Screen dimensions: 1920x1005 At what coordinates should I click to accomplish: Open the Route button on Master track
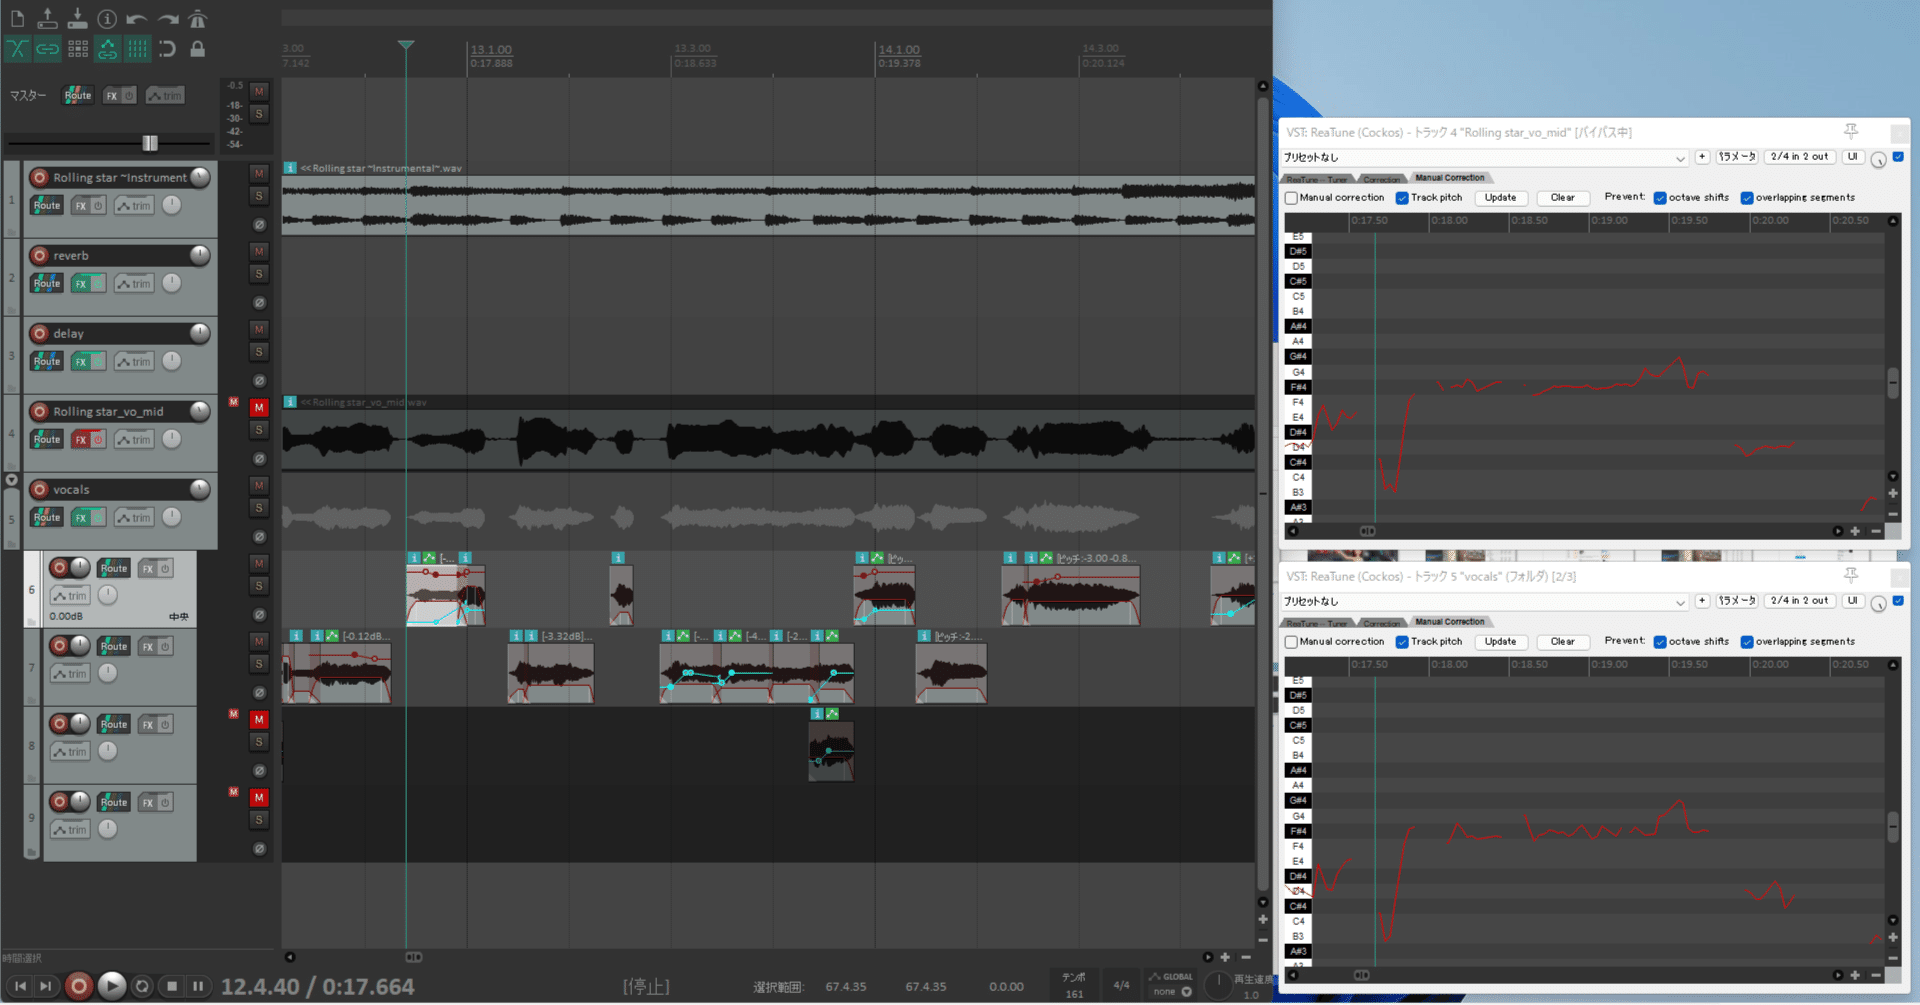pyautogui.click(x=78, y=96)
